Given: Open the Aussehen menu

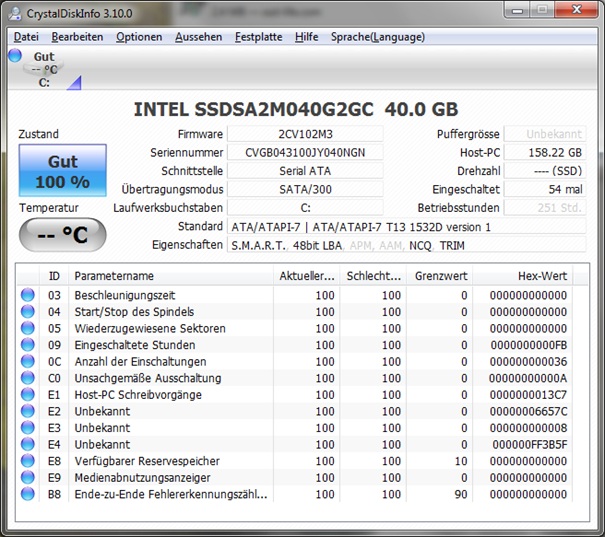Looking at the screenshot, I should pos(198,37).
